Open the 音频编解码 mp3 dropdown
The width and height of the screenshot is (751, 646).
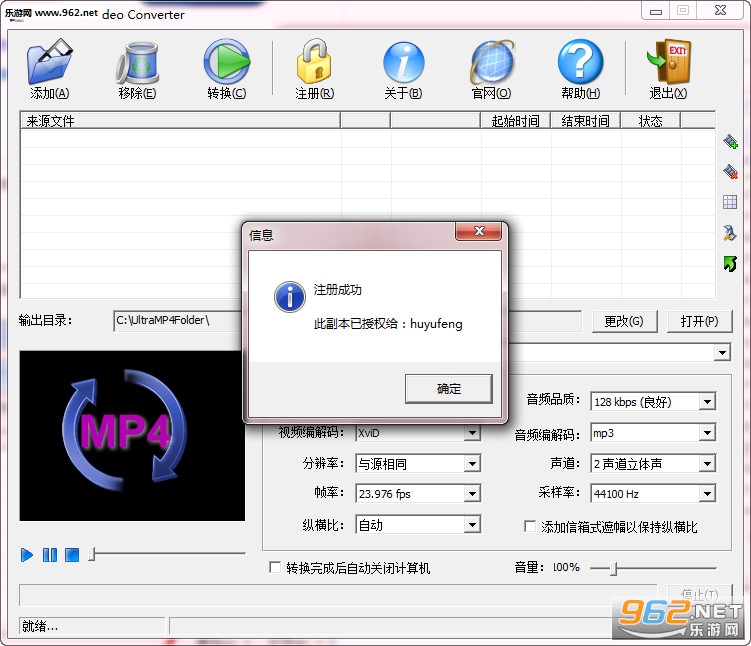[x=707, y=433]
